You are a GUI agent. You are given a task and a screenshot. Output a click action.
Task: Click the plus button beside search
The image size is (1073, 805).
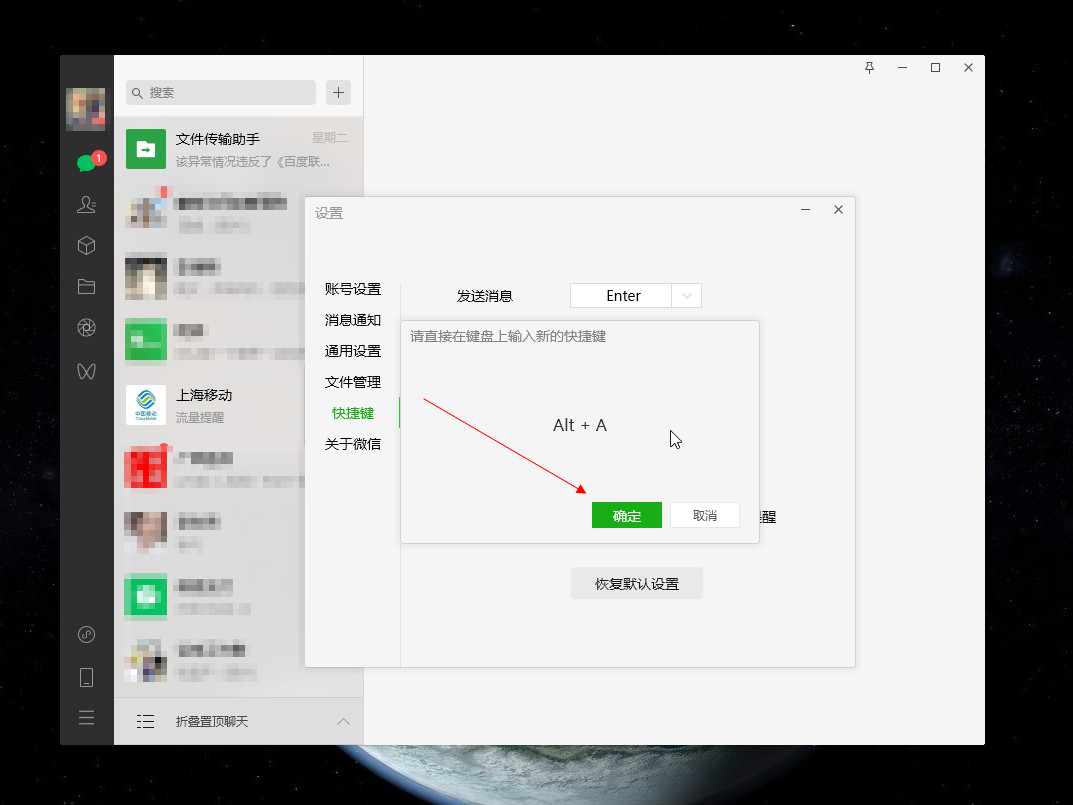338,92
